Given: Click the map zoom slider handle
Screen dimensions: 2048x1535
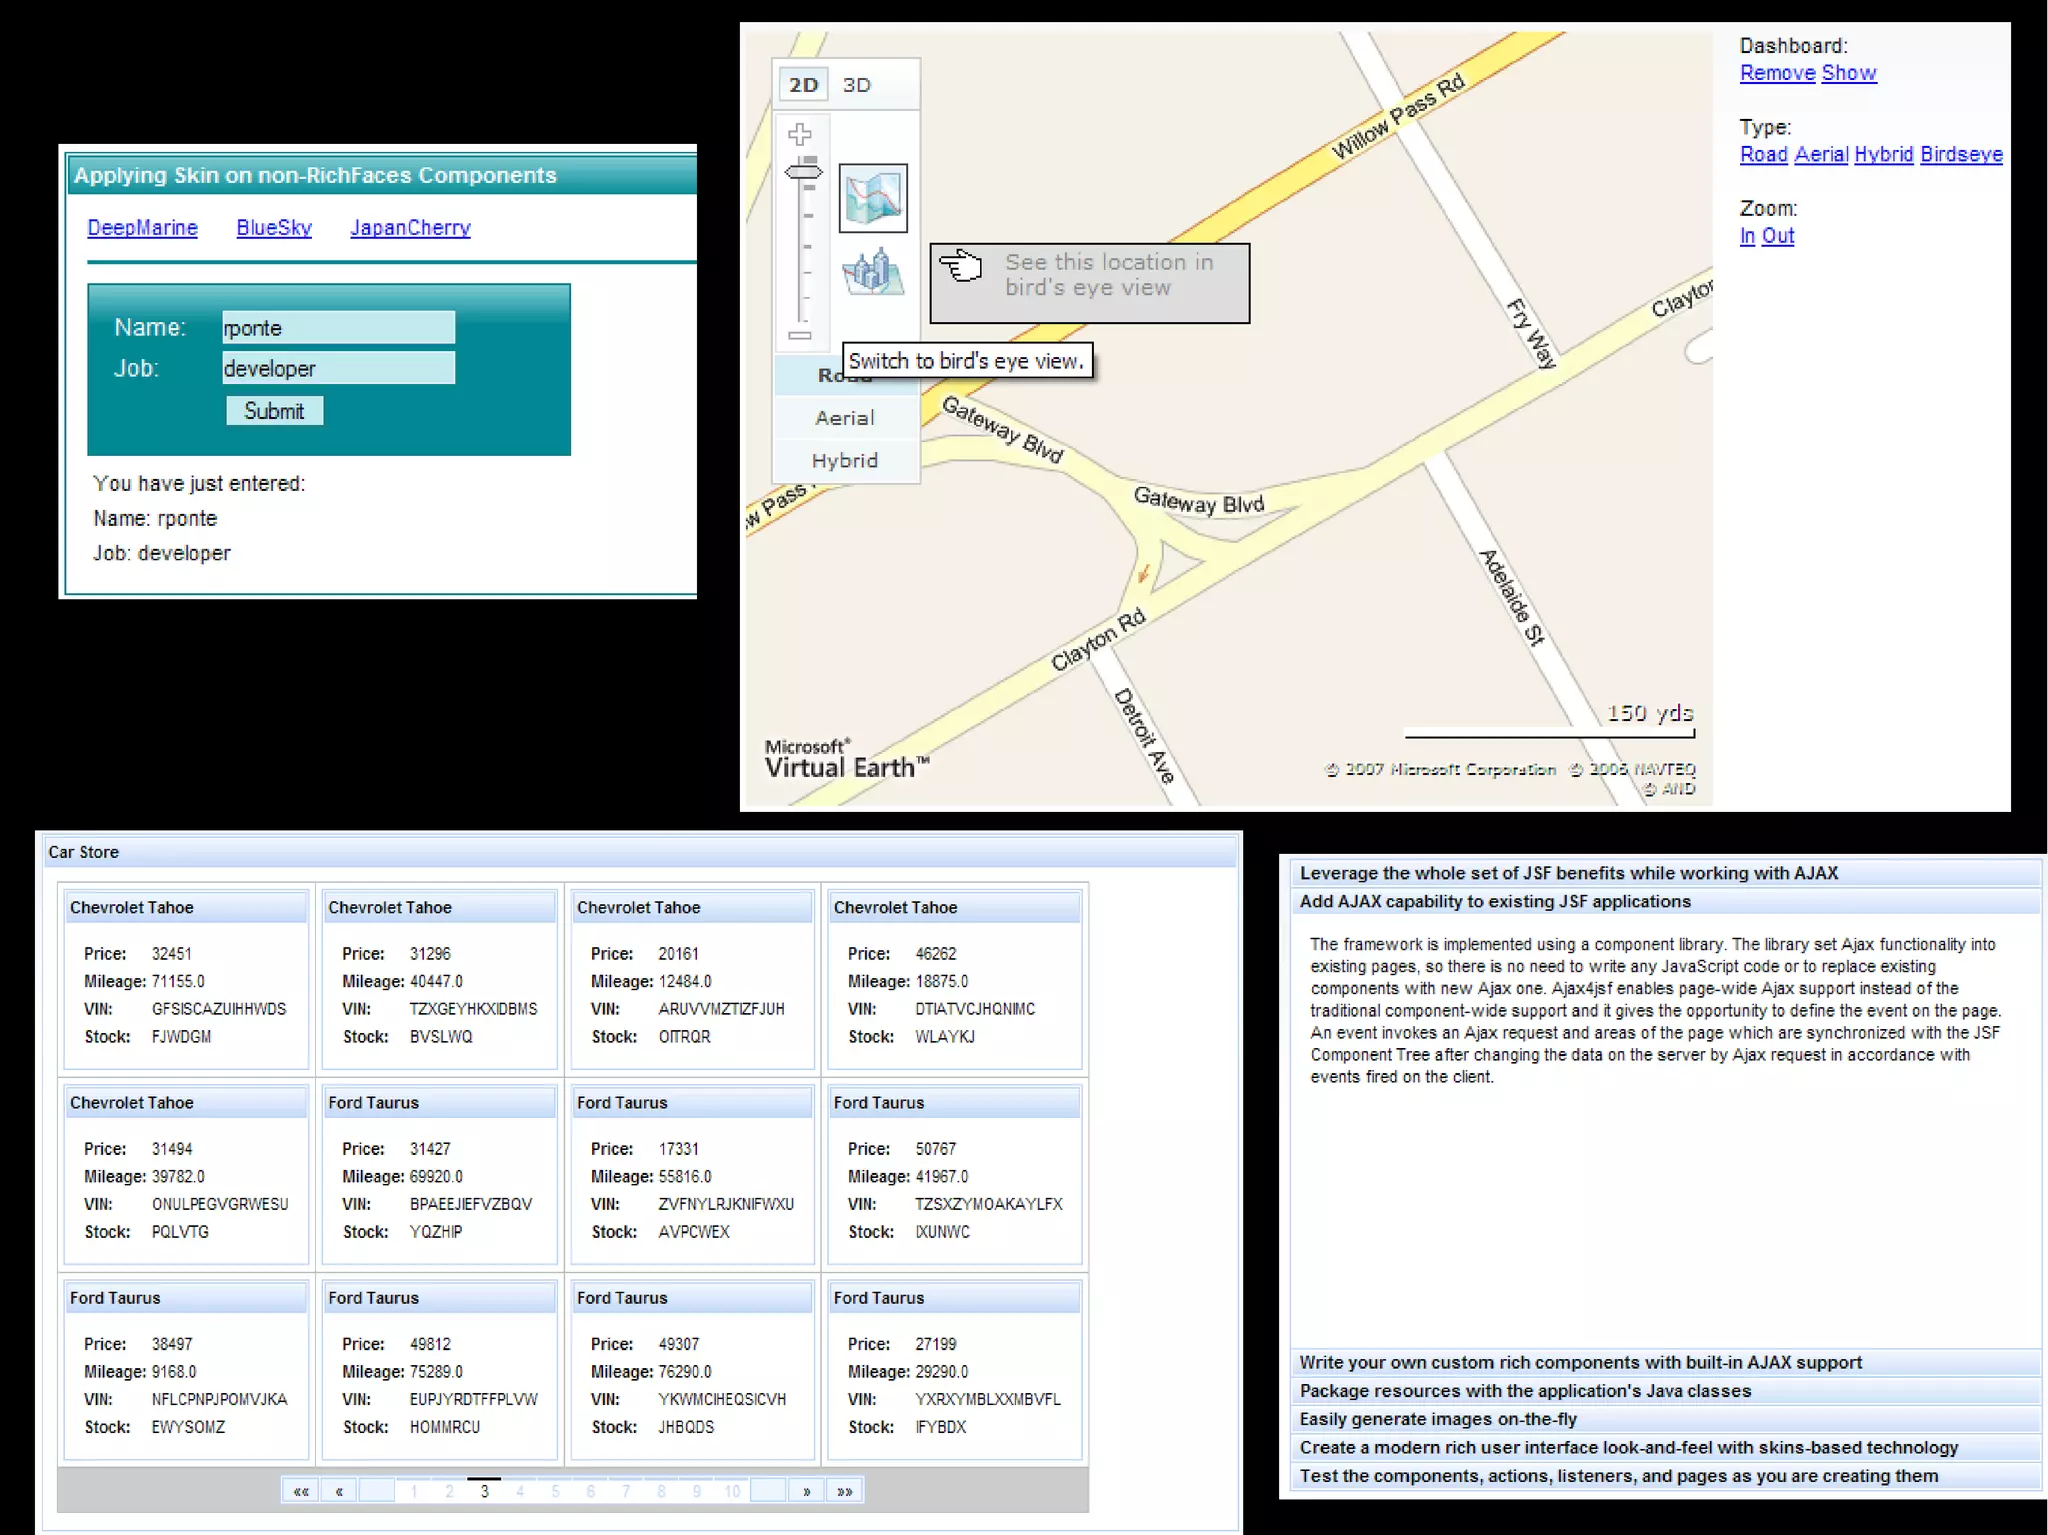Looking at the screenshot, I should click(x=802, y=172).
